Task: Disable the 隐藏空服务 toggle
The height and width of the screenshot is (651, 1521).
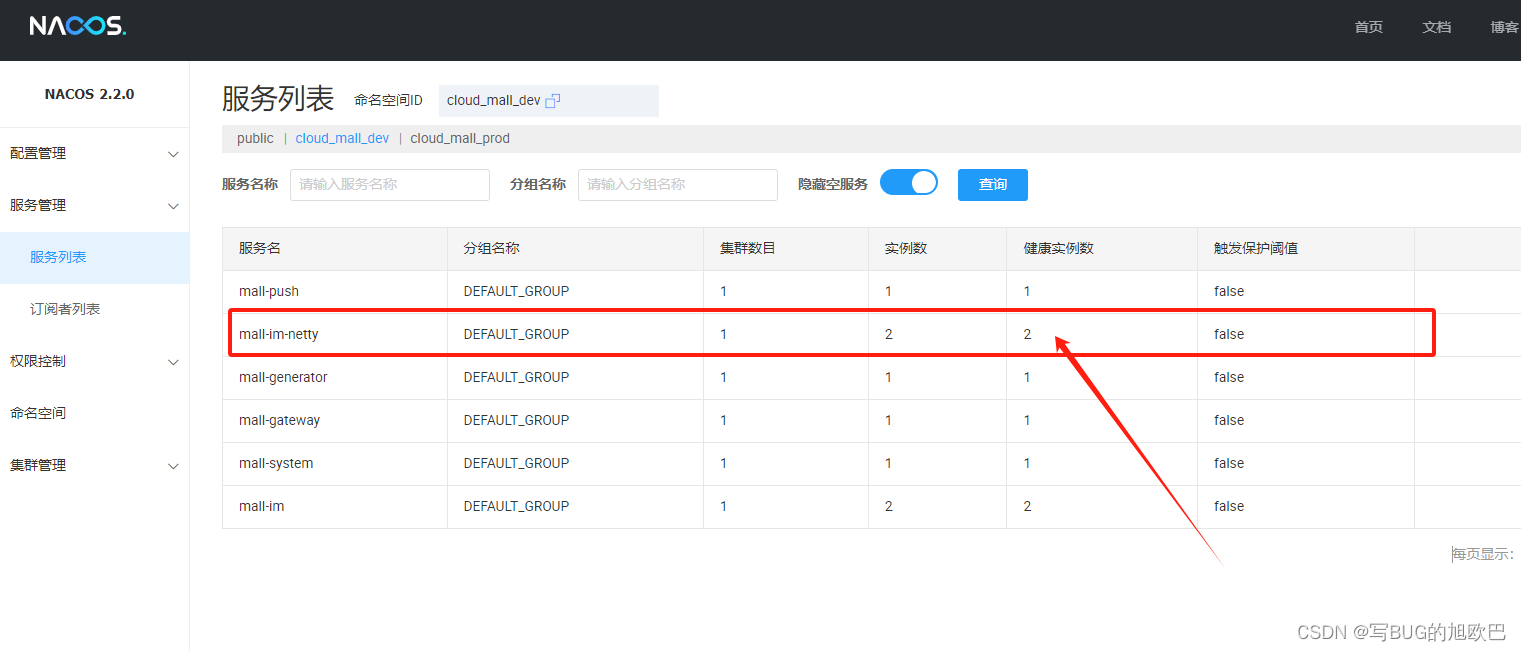Action: point(908,182)
